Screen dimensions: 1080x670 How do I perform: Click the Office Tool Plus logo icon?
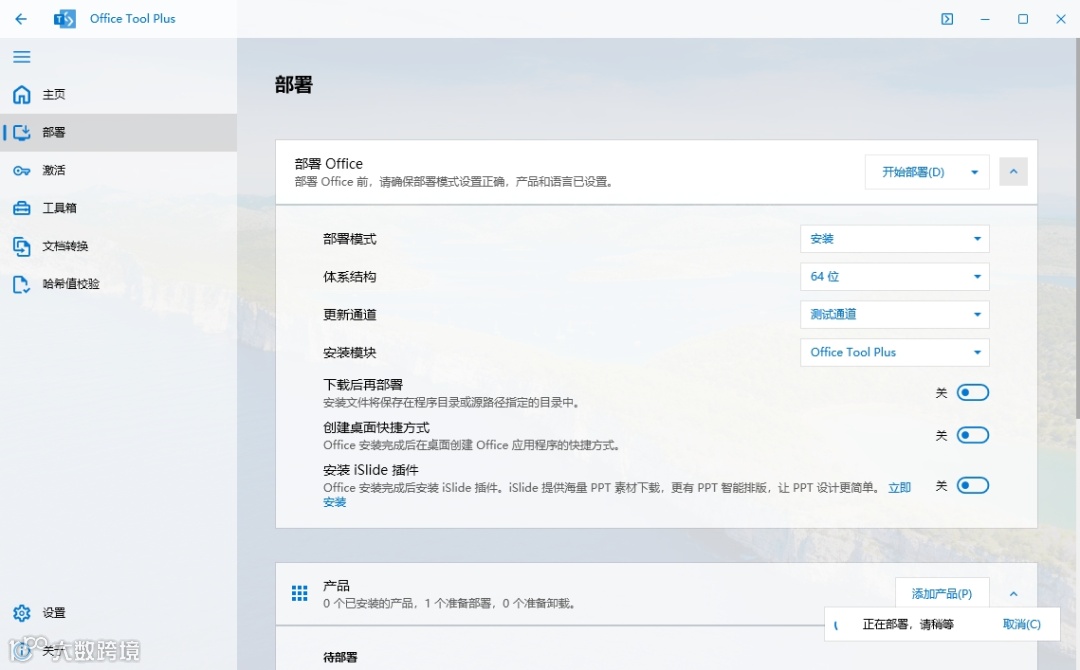point(64,19)
